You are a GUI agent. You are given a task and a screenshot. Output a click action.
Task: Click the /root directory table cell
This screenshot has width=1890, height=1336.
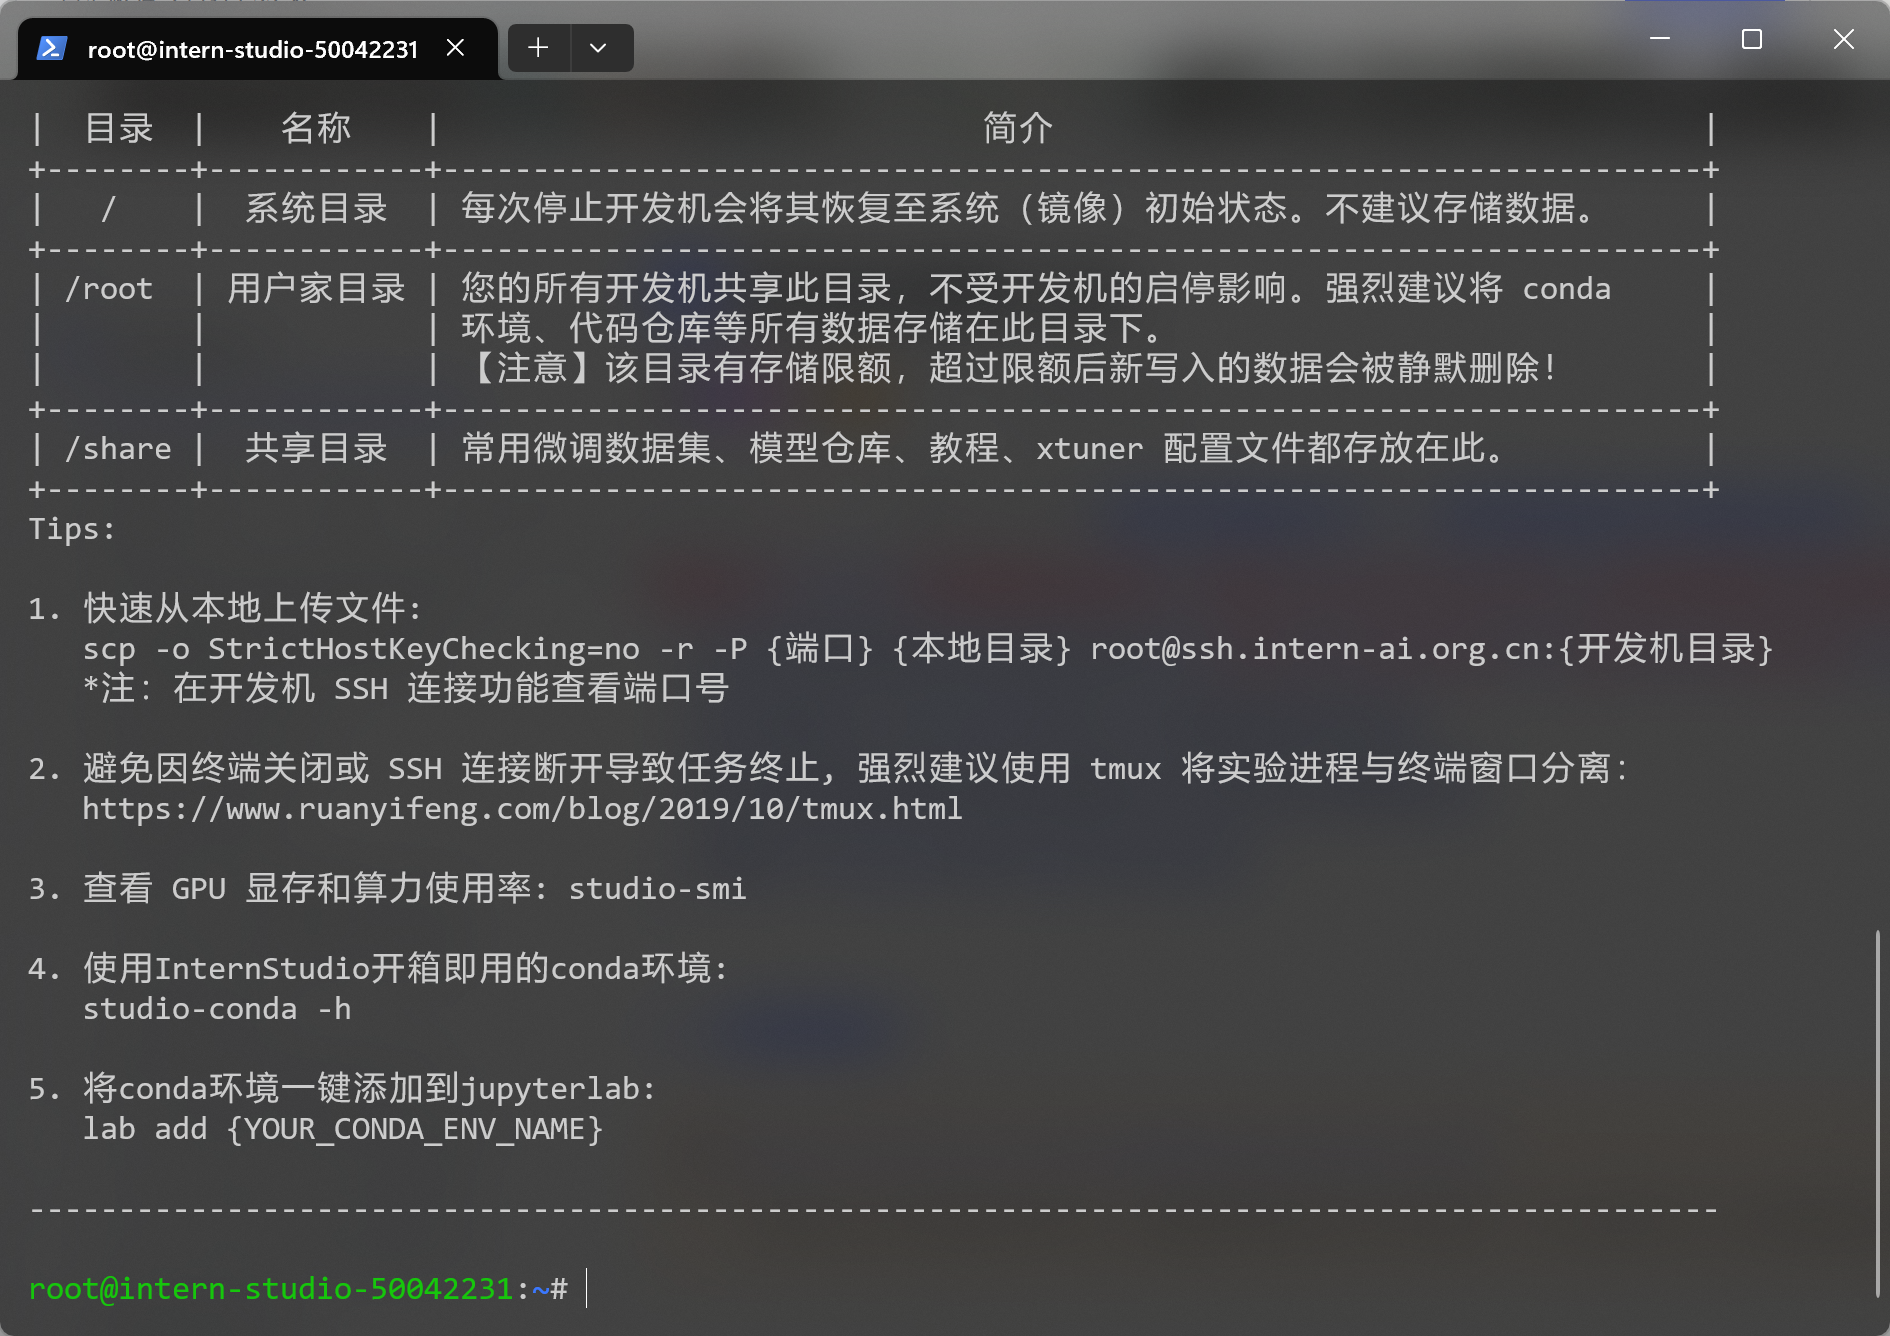109,289
